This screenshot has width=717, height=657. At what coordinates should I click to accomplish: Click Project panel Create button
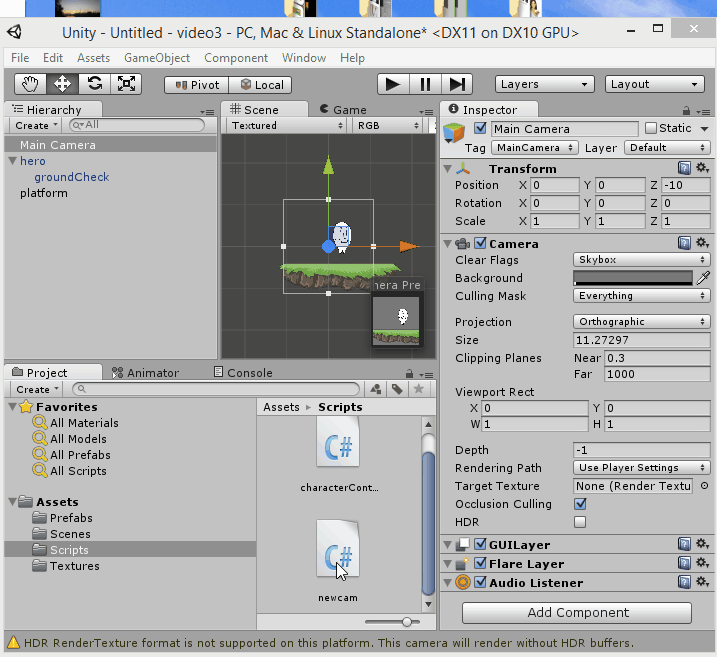(x=37, y=390)
